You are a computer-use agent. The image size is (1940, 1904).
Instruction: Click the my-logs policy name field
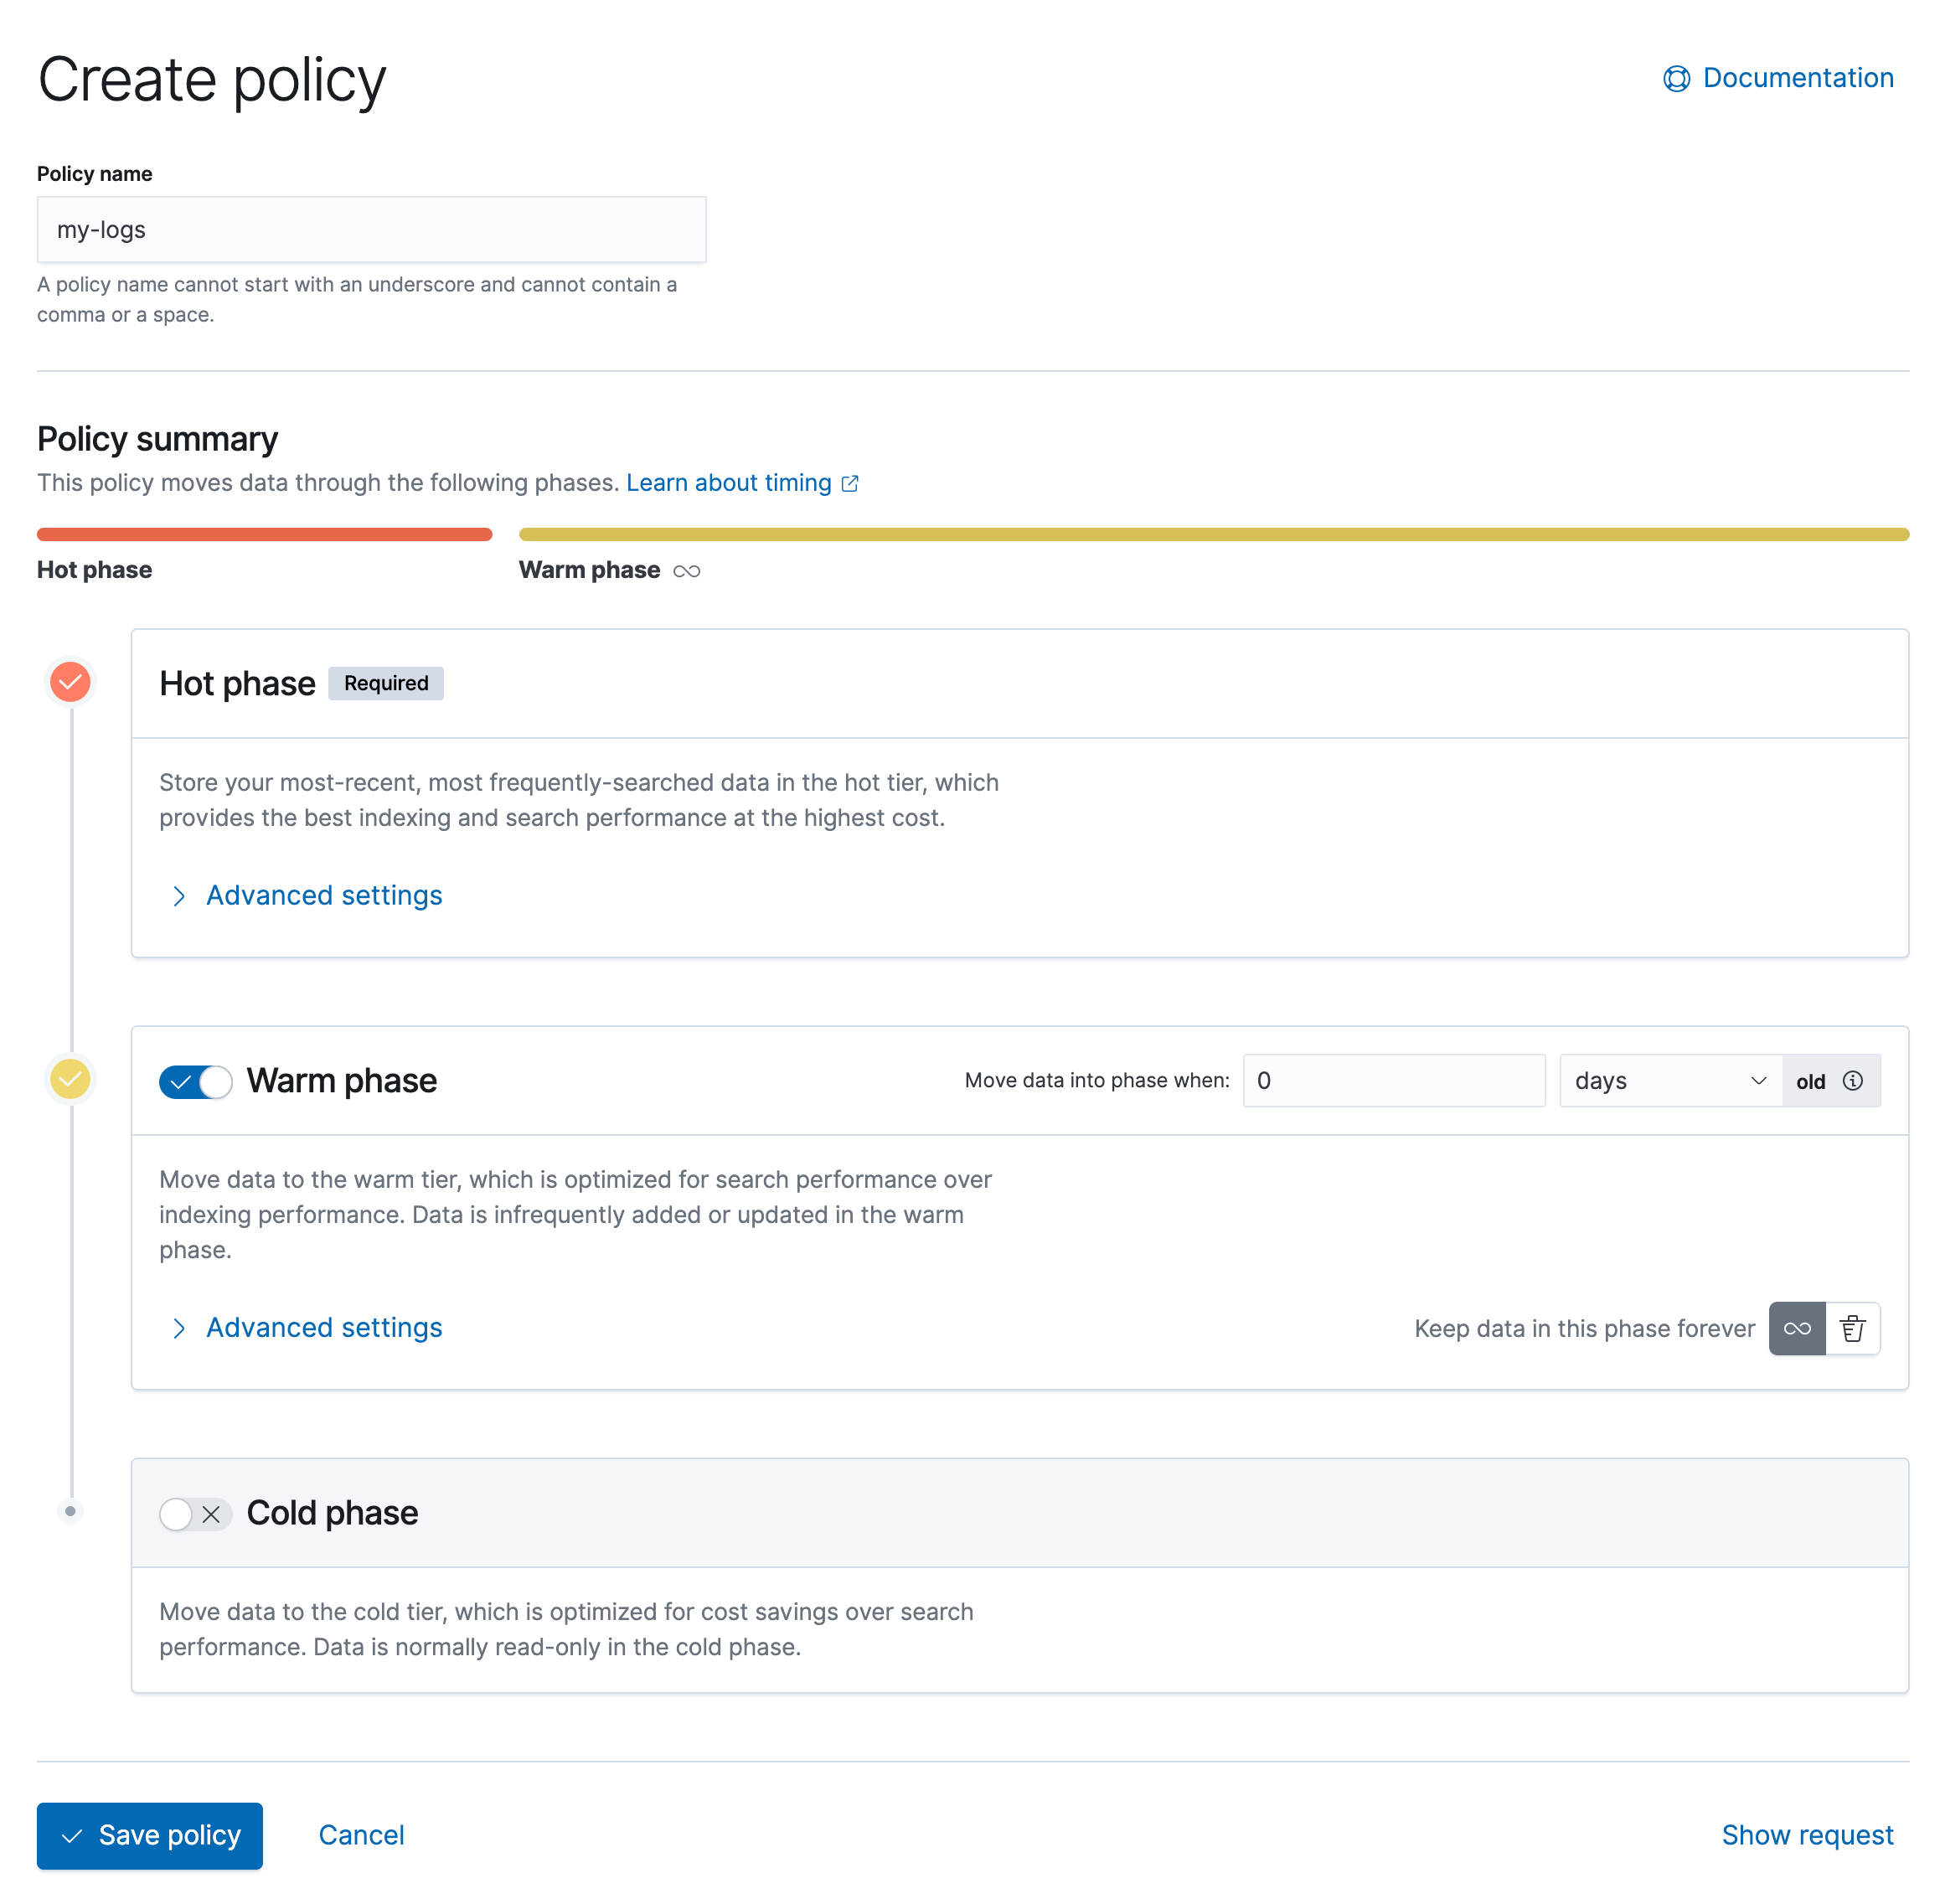[x=371, y=229]
